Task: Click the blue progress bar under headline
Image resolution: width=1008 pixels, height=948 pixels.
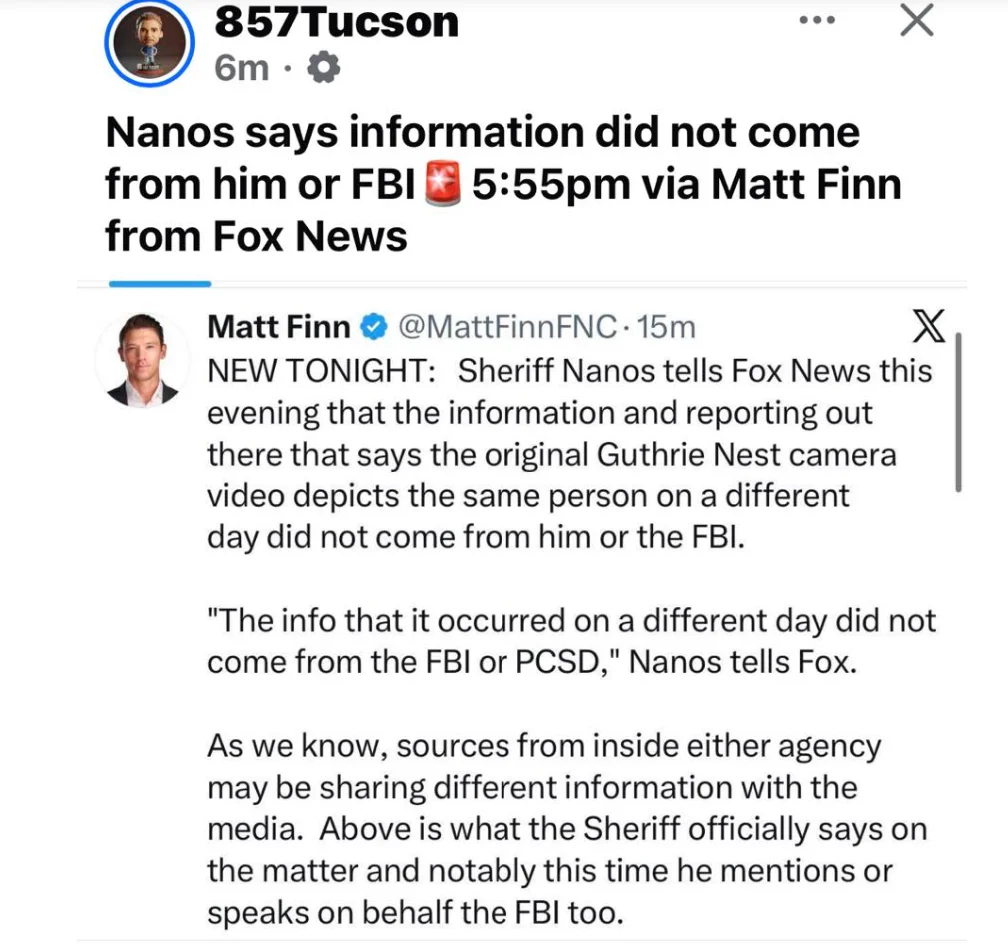Action: click(x=160, y=284)
